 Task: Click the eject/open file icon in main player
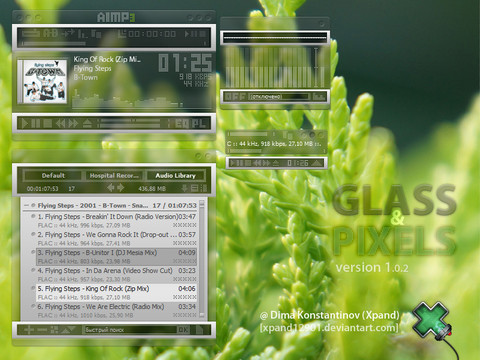coord(87,124)
